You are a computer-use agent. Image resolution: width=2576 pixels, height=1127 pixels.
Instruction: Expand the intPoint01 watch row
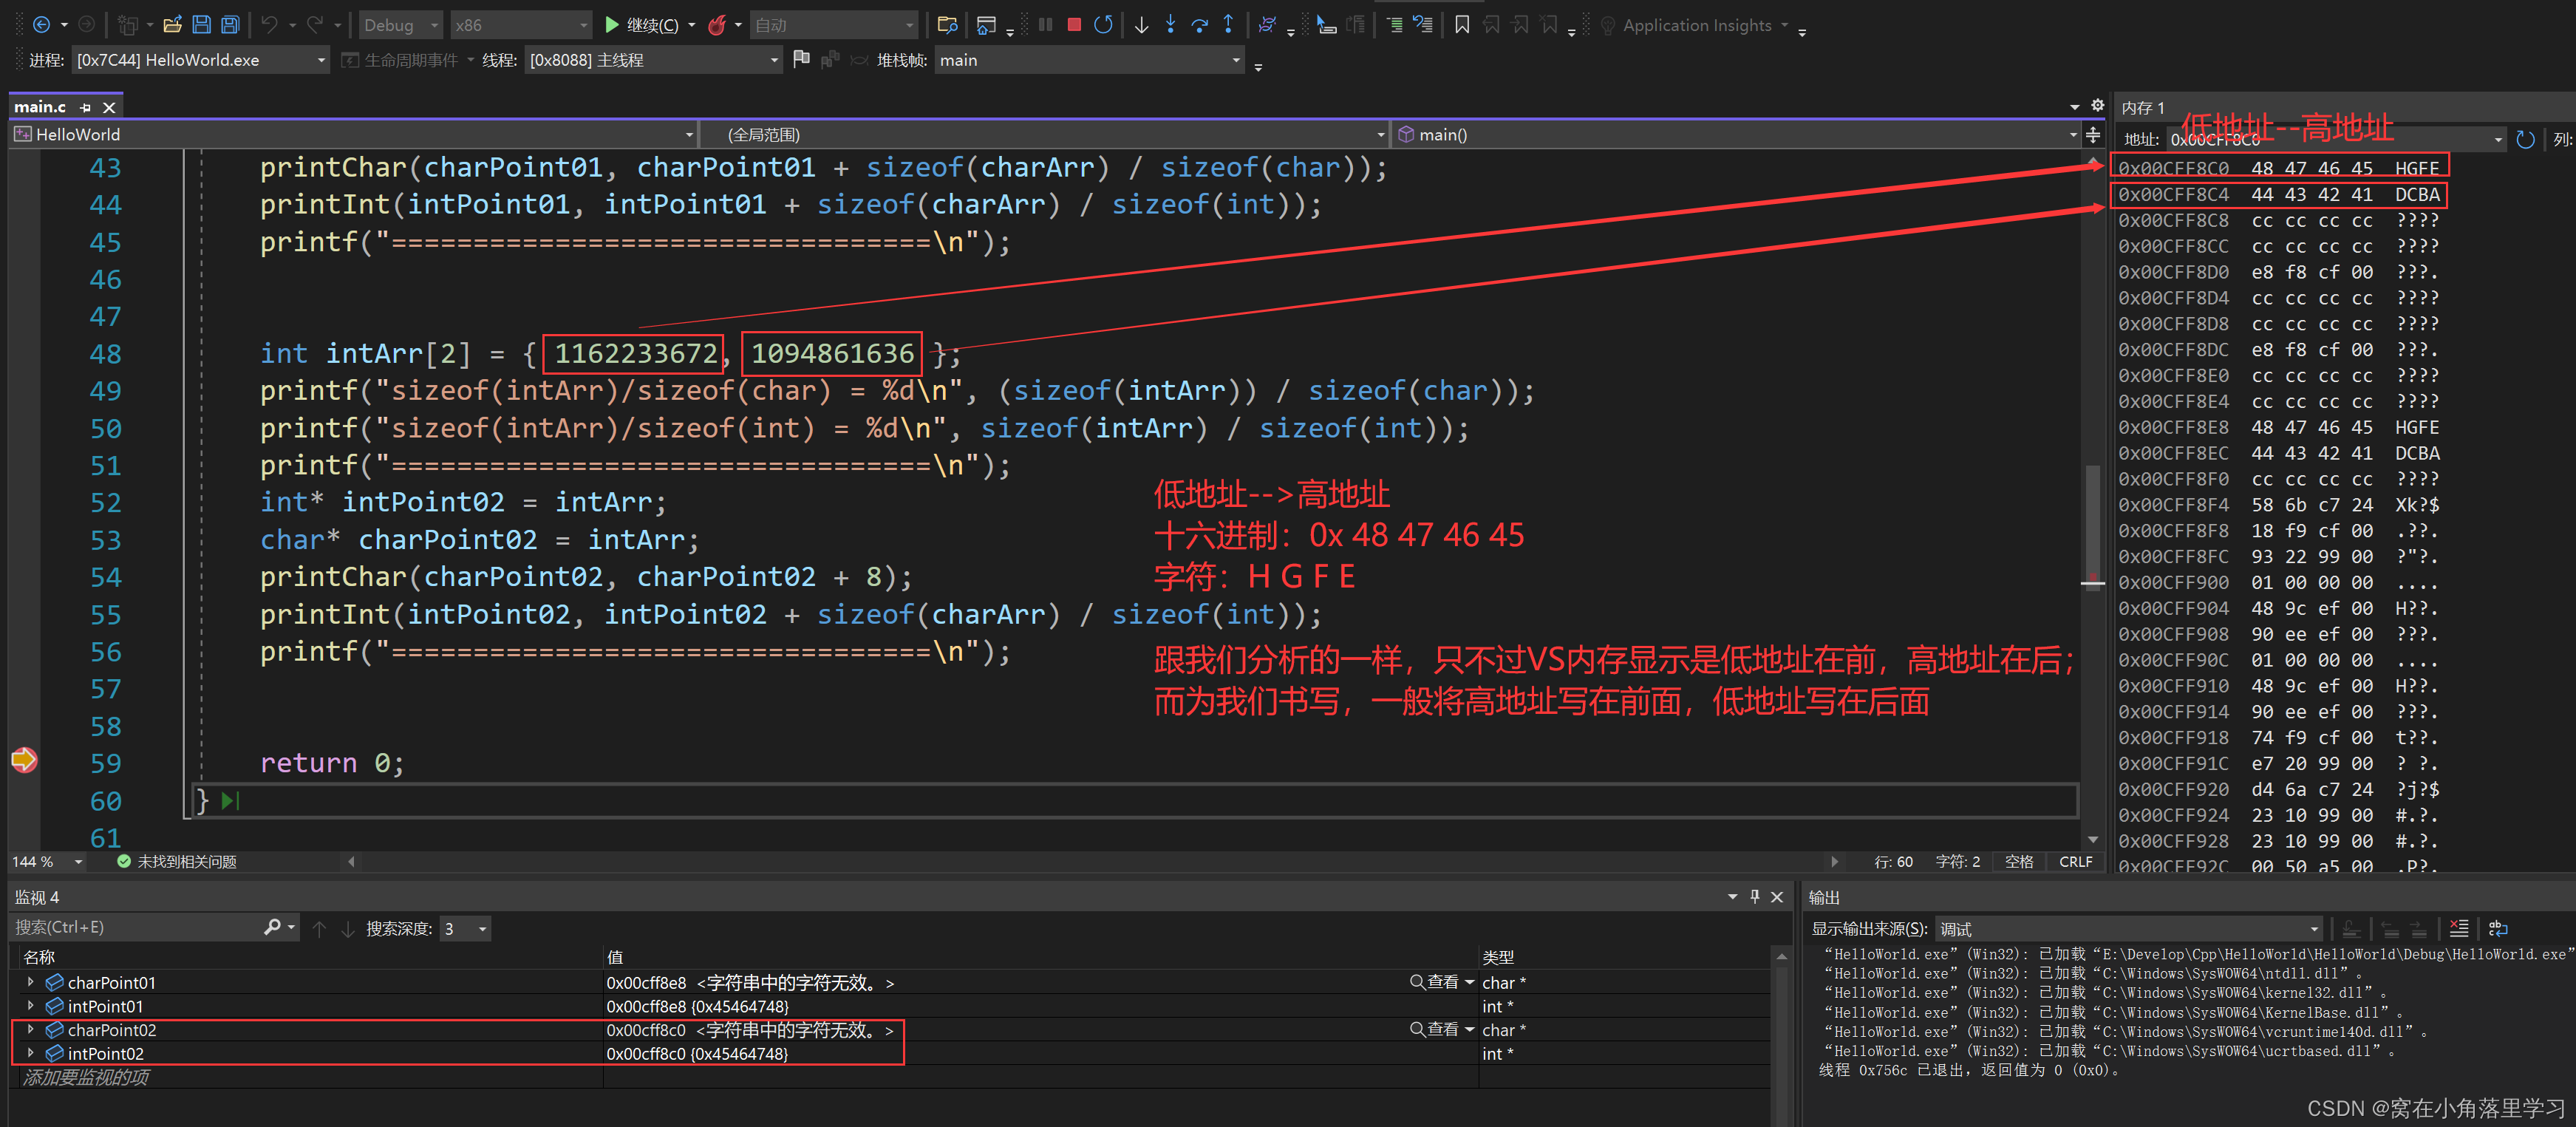click(31, 1006)
